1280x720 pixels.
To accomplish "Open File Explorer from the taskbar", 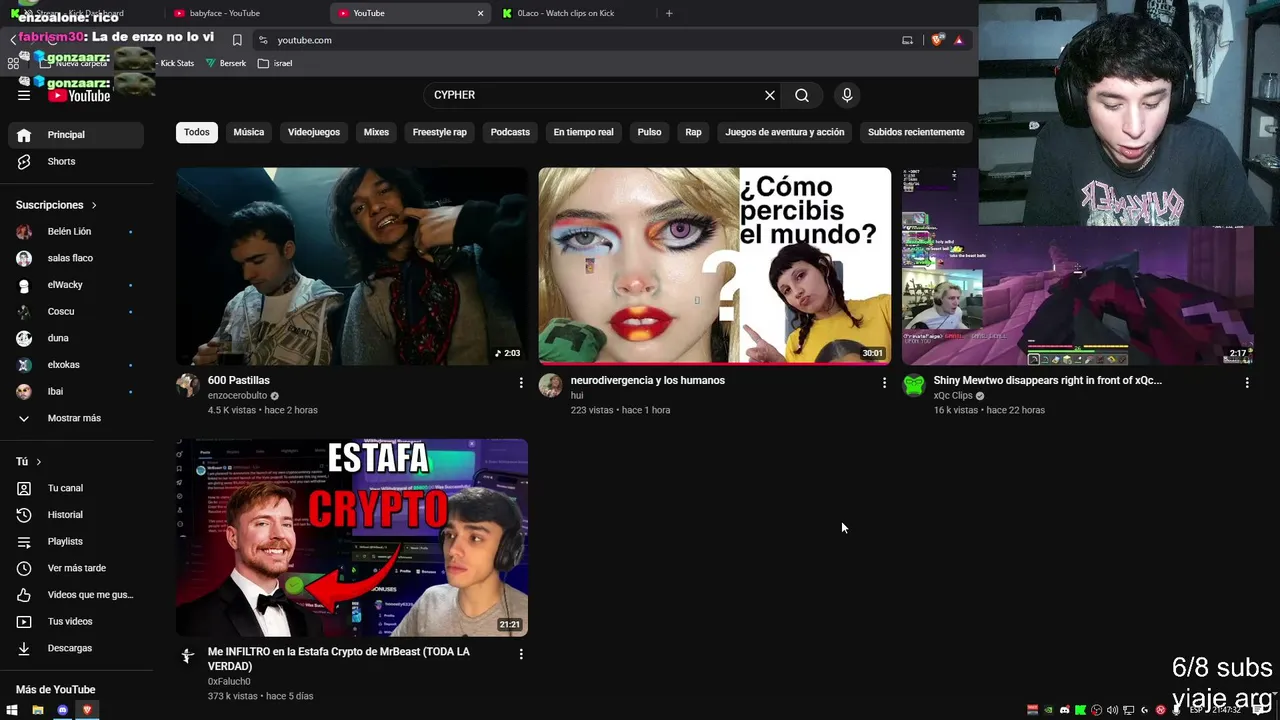I will point(38,710).
